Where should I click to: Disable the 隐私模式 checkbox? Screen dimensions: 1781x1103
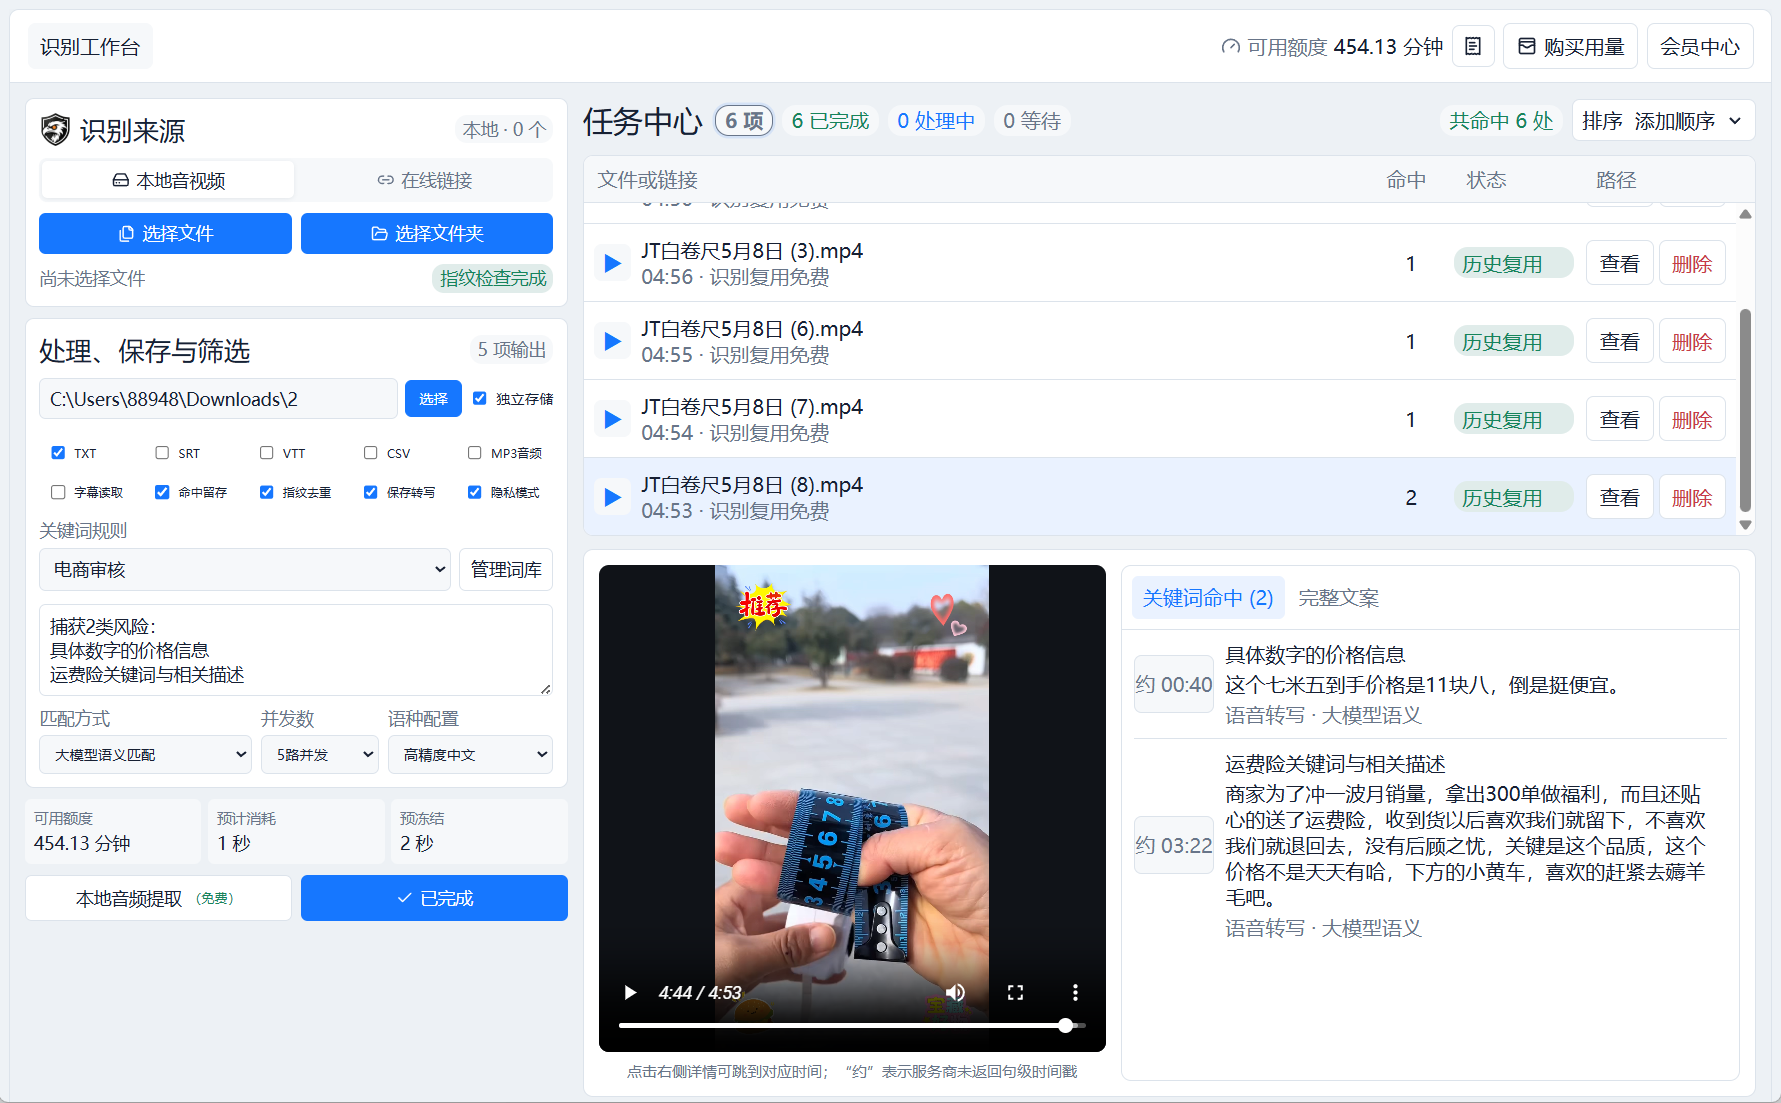tap(474, 492)
